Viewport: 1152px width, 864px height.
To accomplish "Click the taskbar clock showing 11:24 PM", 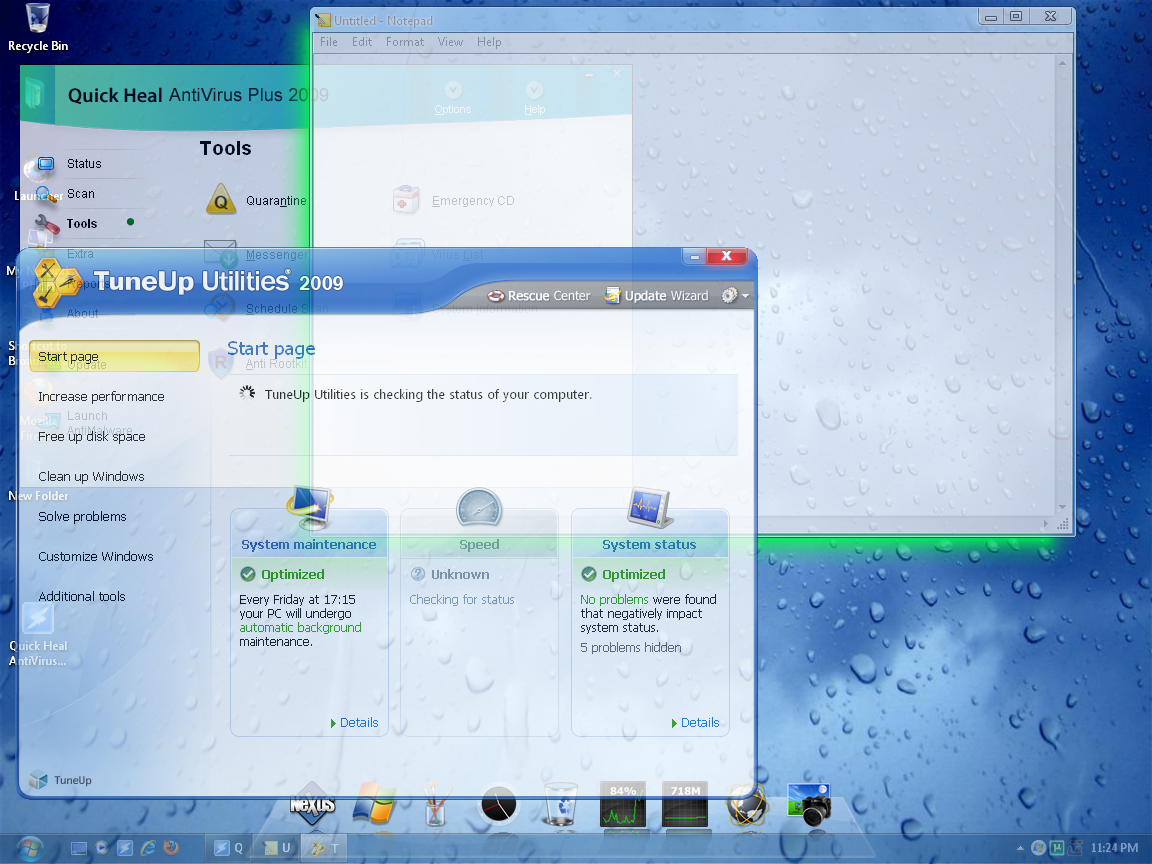I will pyautogui.click(x=1114, y=848).
